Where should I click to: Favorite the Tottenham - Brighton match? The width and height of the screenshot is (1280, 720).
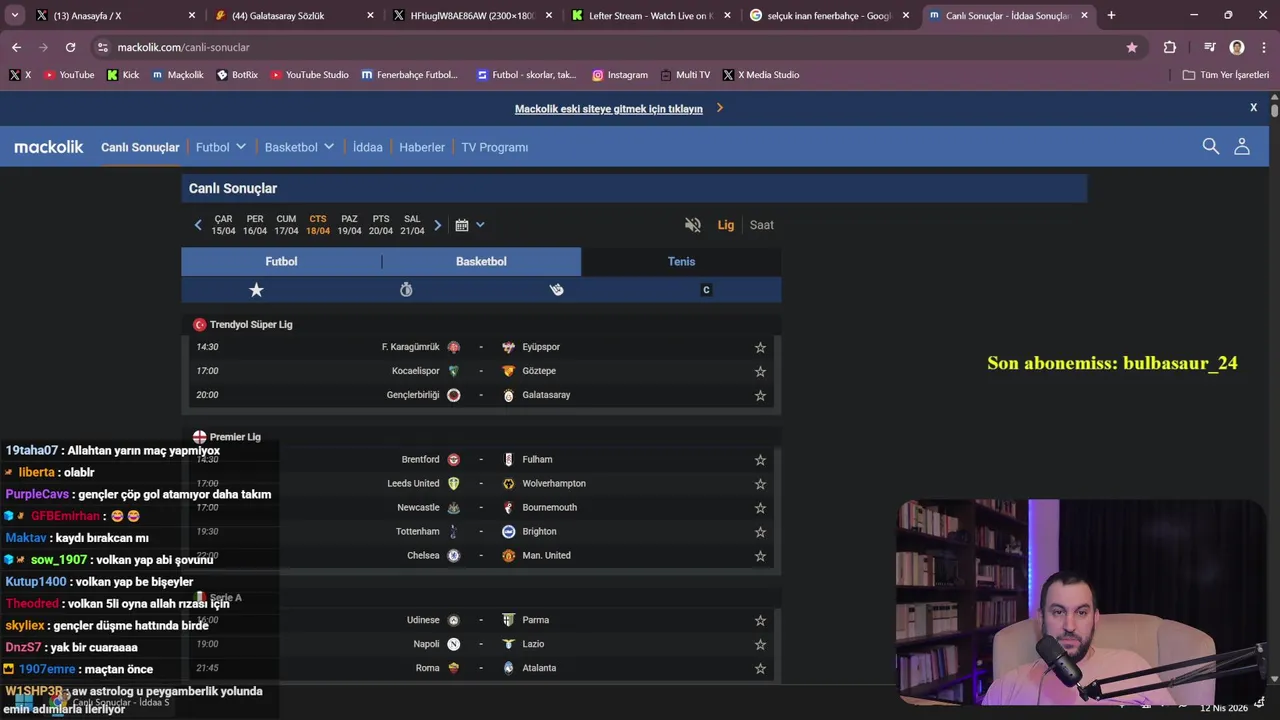pos(760,532)
